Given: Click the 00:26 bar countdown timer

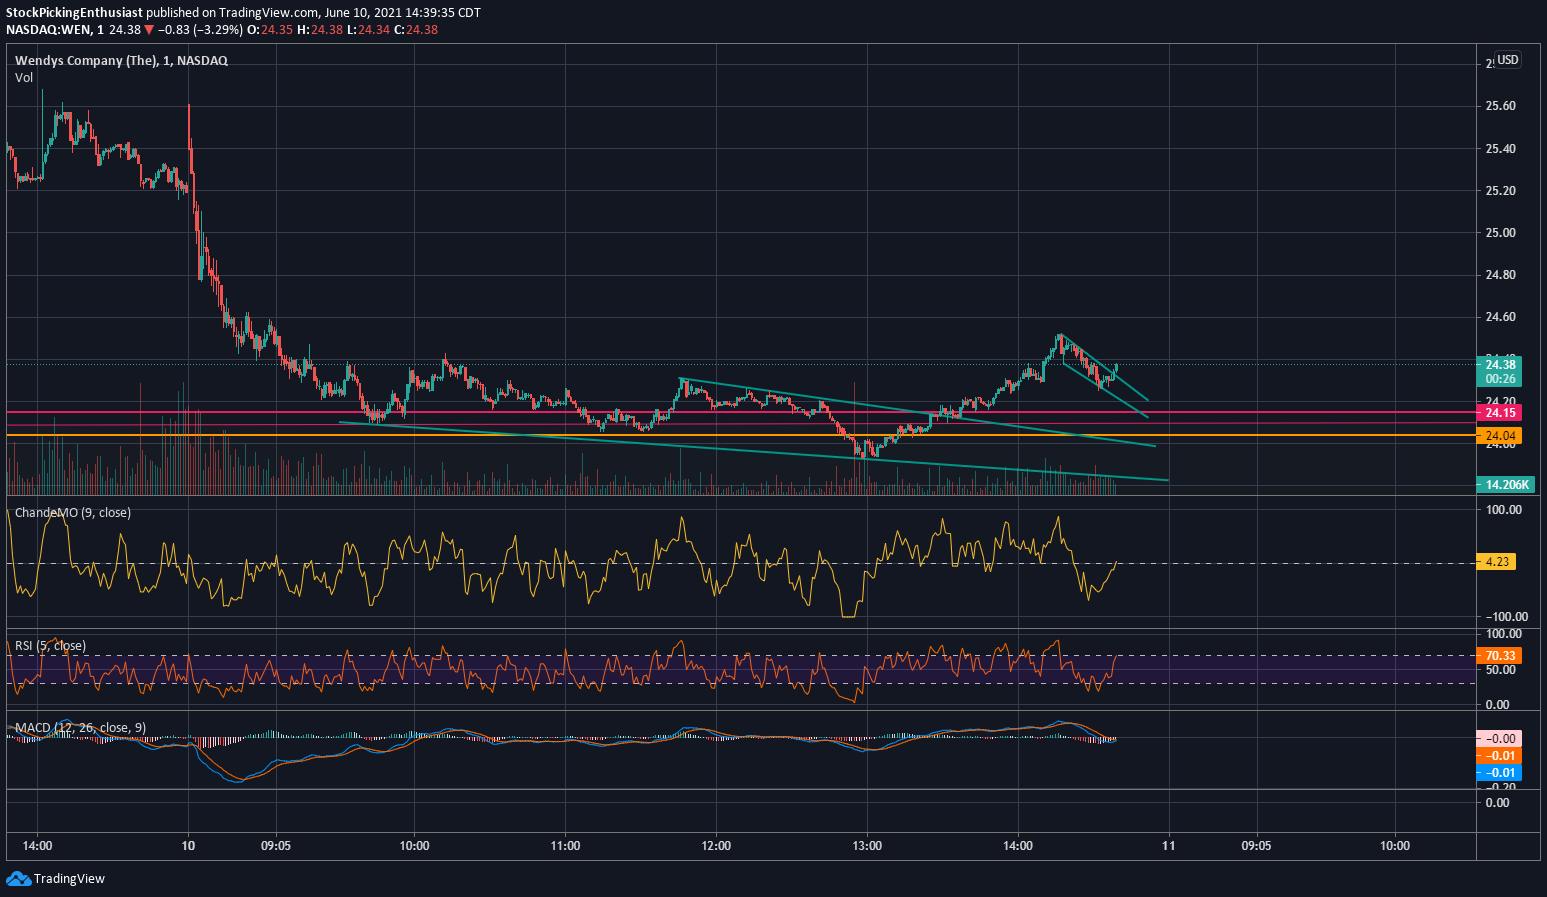Looking at the screenshot, I should tap(1501, 379).
